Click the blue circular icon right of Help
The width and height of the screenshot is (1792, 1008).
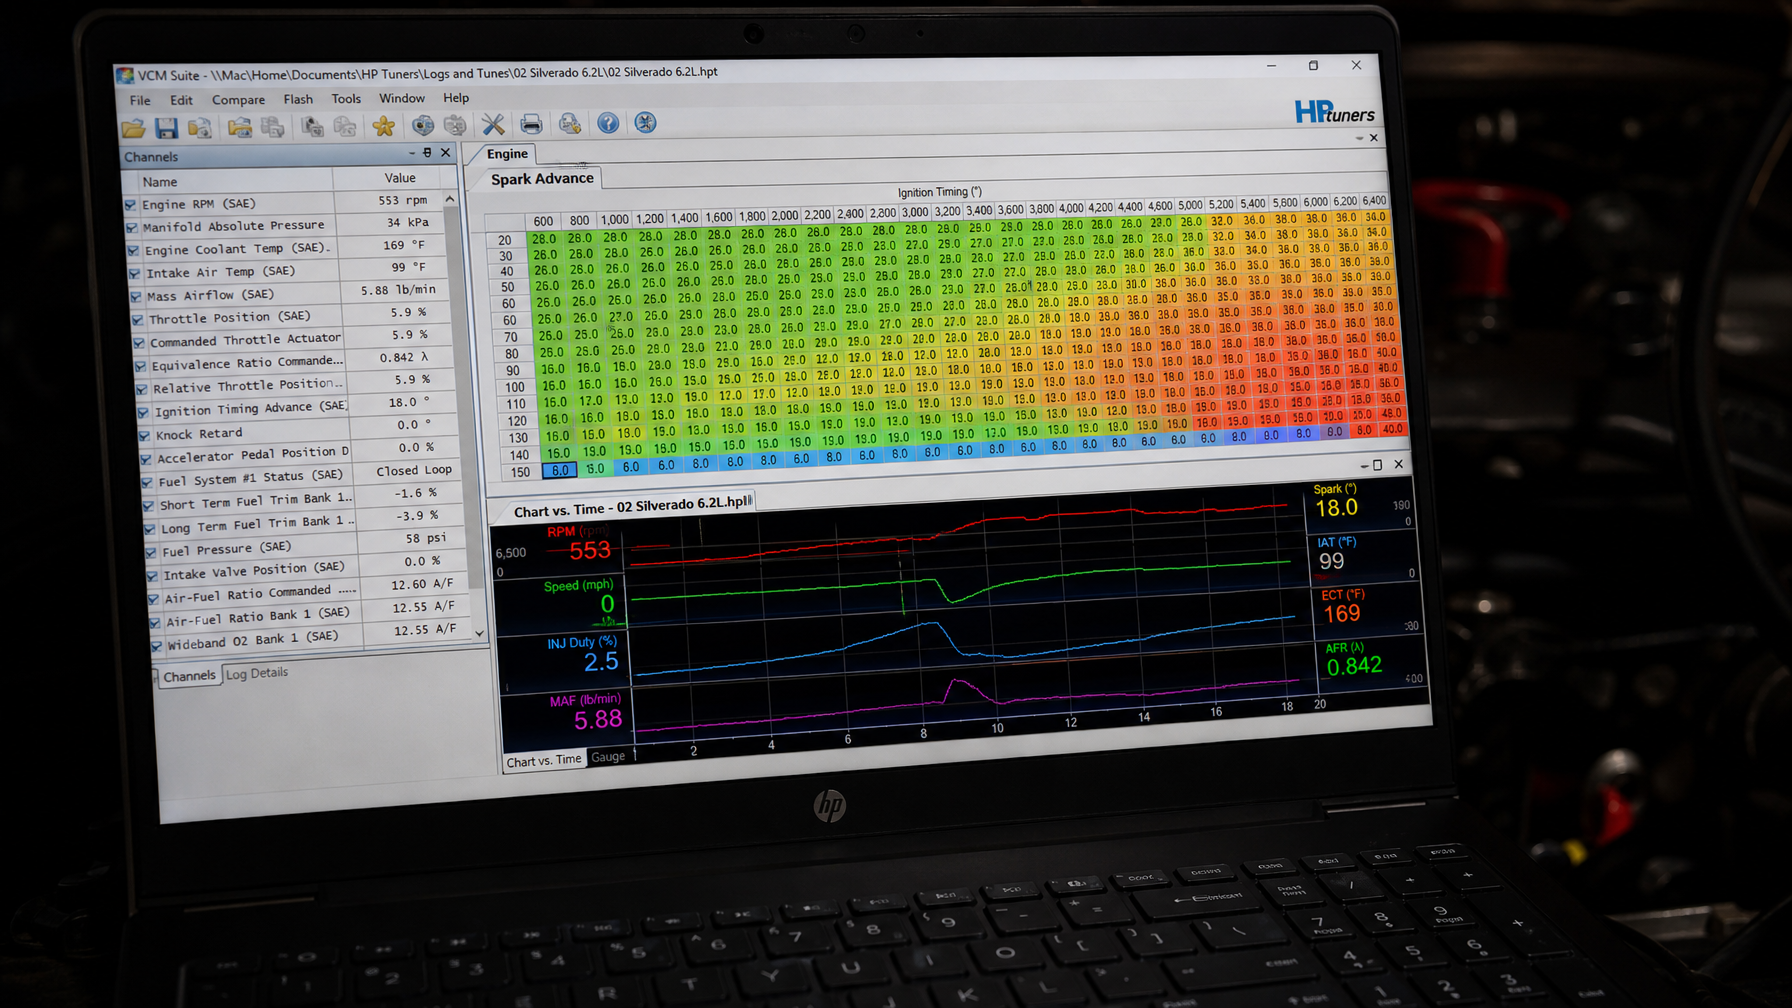(645, 123)
